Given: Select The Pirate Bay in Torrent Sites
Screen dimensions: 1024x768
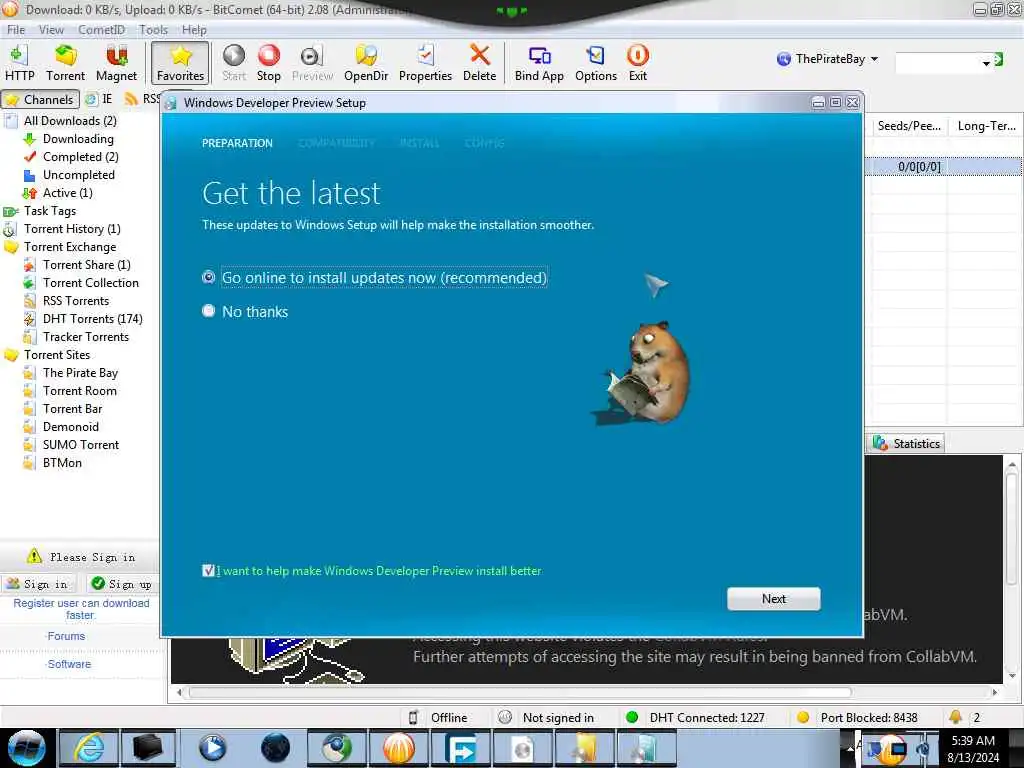Looking at the screenshot, I should tap(80, 373).
